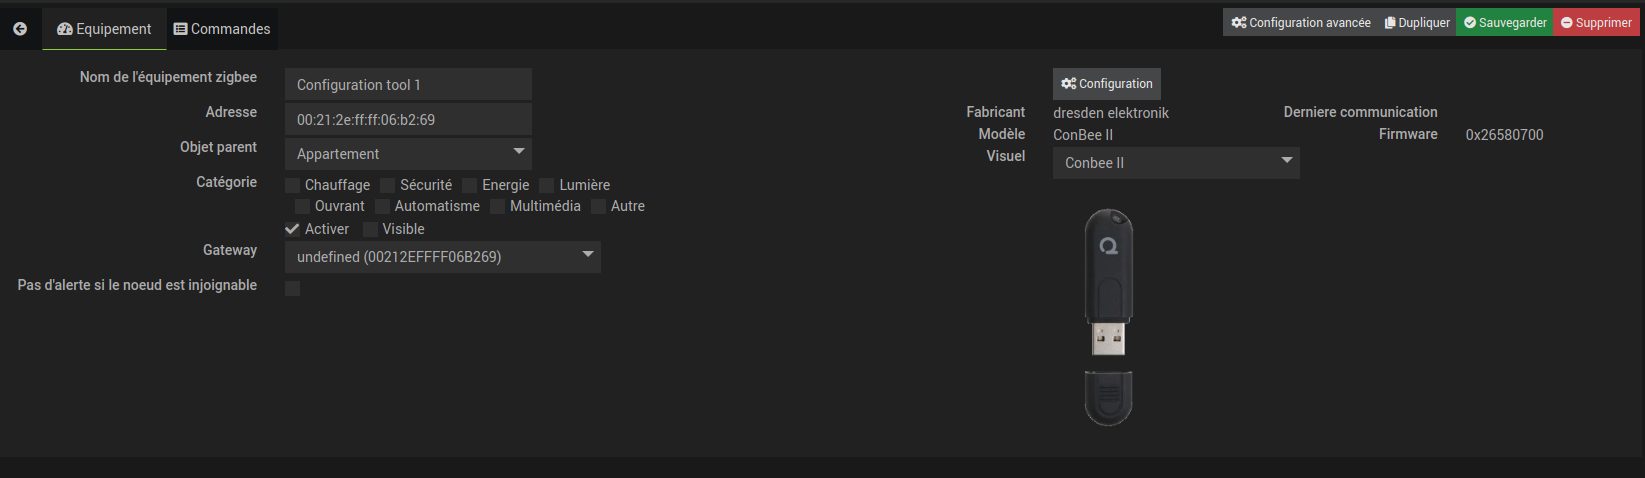Image resolution: width=1645 pixels, height=478 pixels.
Task: Open the Visuel Conbee II dropdown
Action: pyautogui.click(x=1176, y=163)
